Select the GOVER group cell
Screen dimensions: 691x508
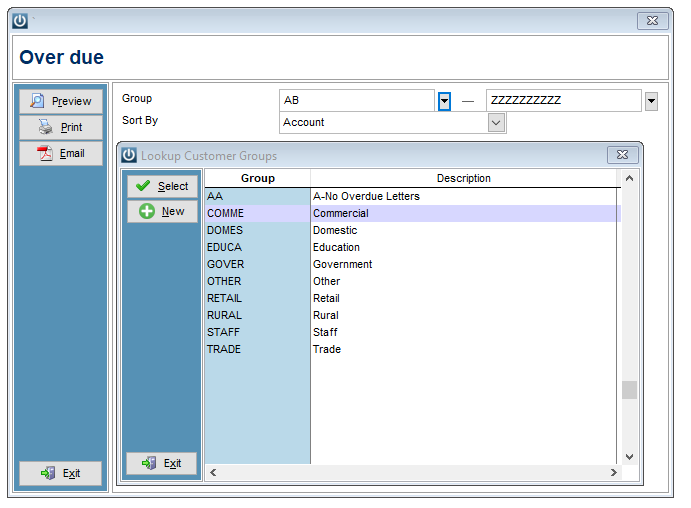click(258, 264)
